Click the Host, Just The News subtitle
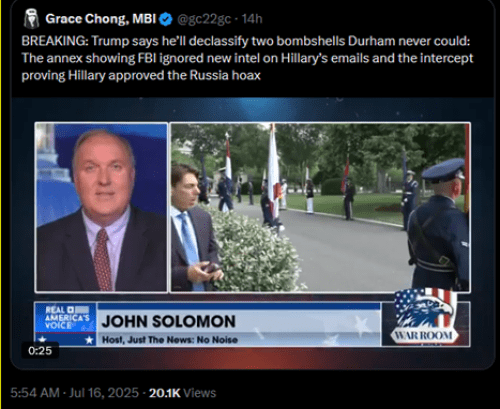Screen dimensions: 500x409 [170, 340]
